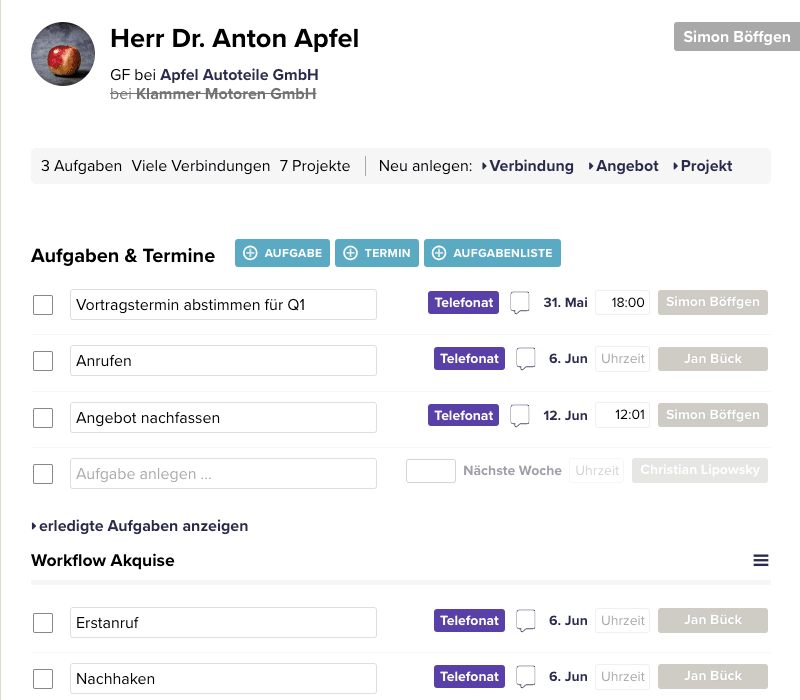The image size is (800, 700).
Task: Open comment bubble for Angebot nachfassen task
Action: pyautogui.click(x=520, y=415)
